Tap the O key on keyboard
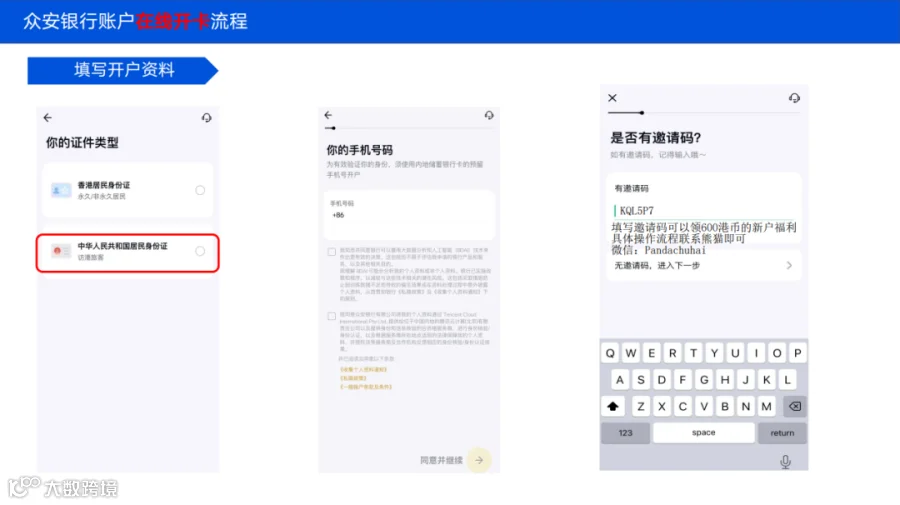Image resolution: width=900 pixels, height=505 pixels. pos(777,354)
